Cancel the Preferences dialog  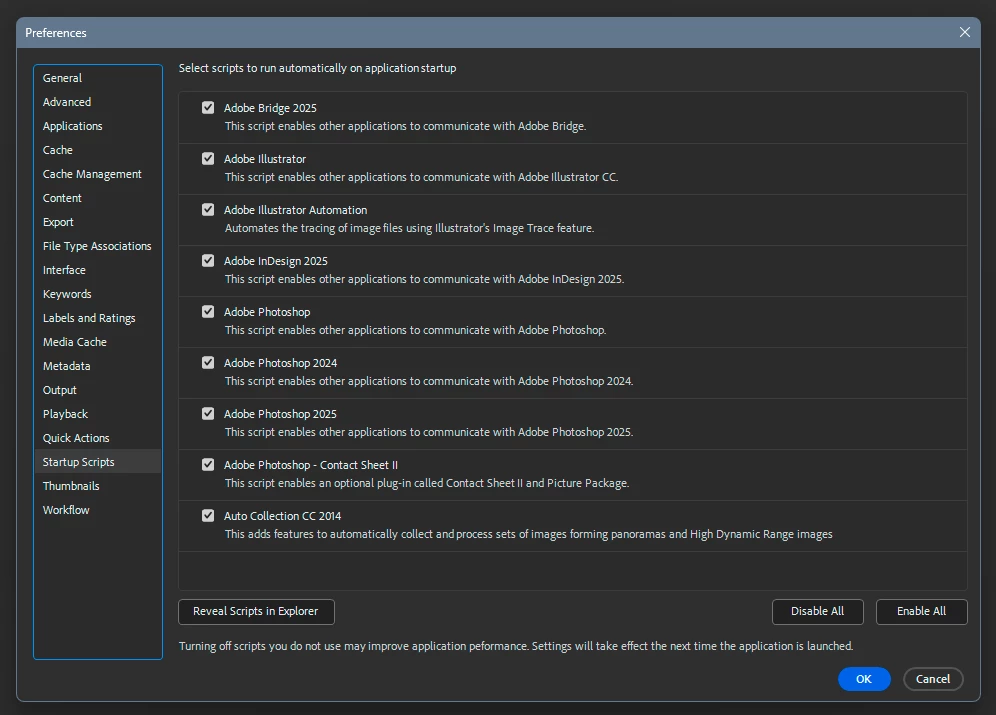coord(932,679)
